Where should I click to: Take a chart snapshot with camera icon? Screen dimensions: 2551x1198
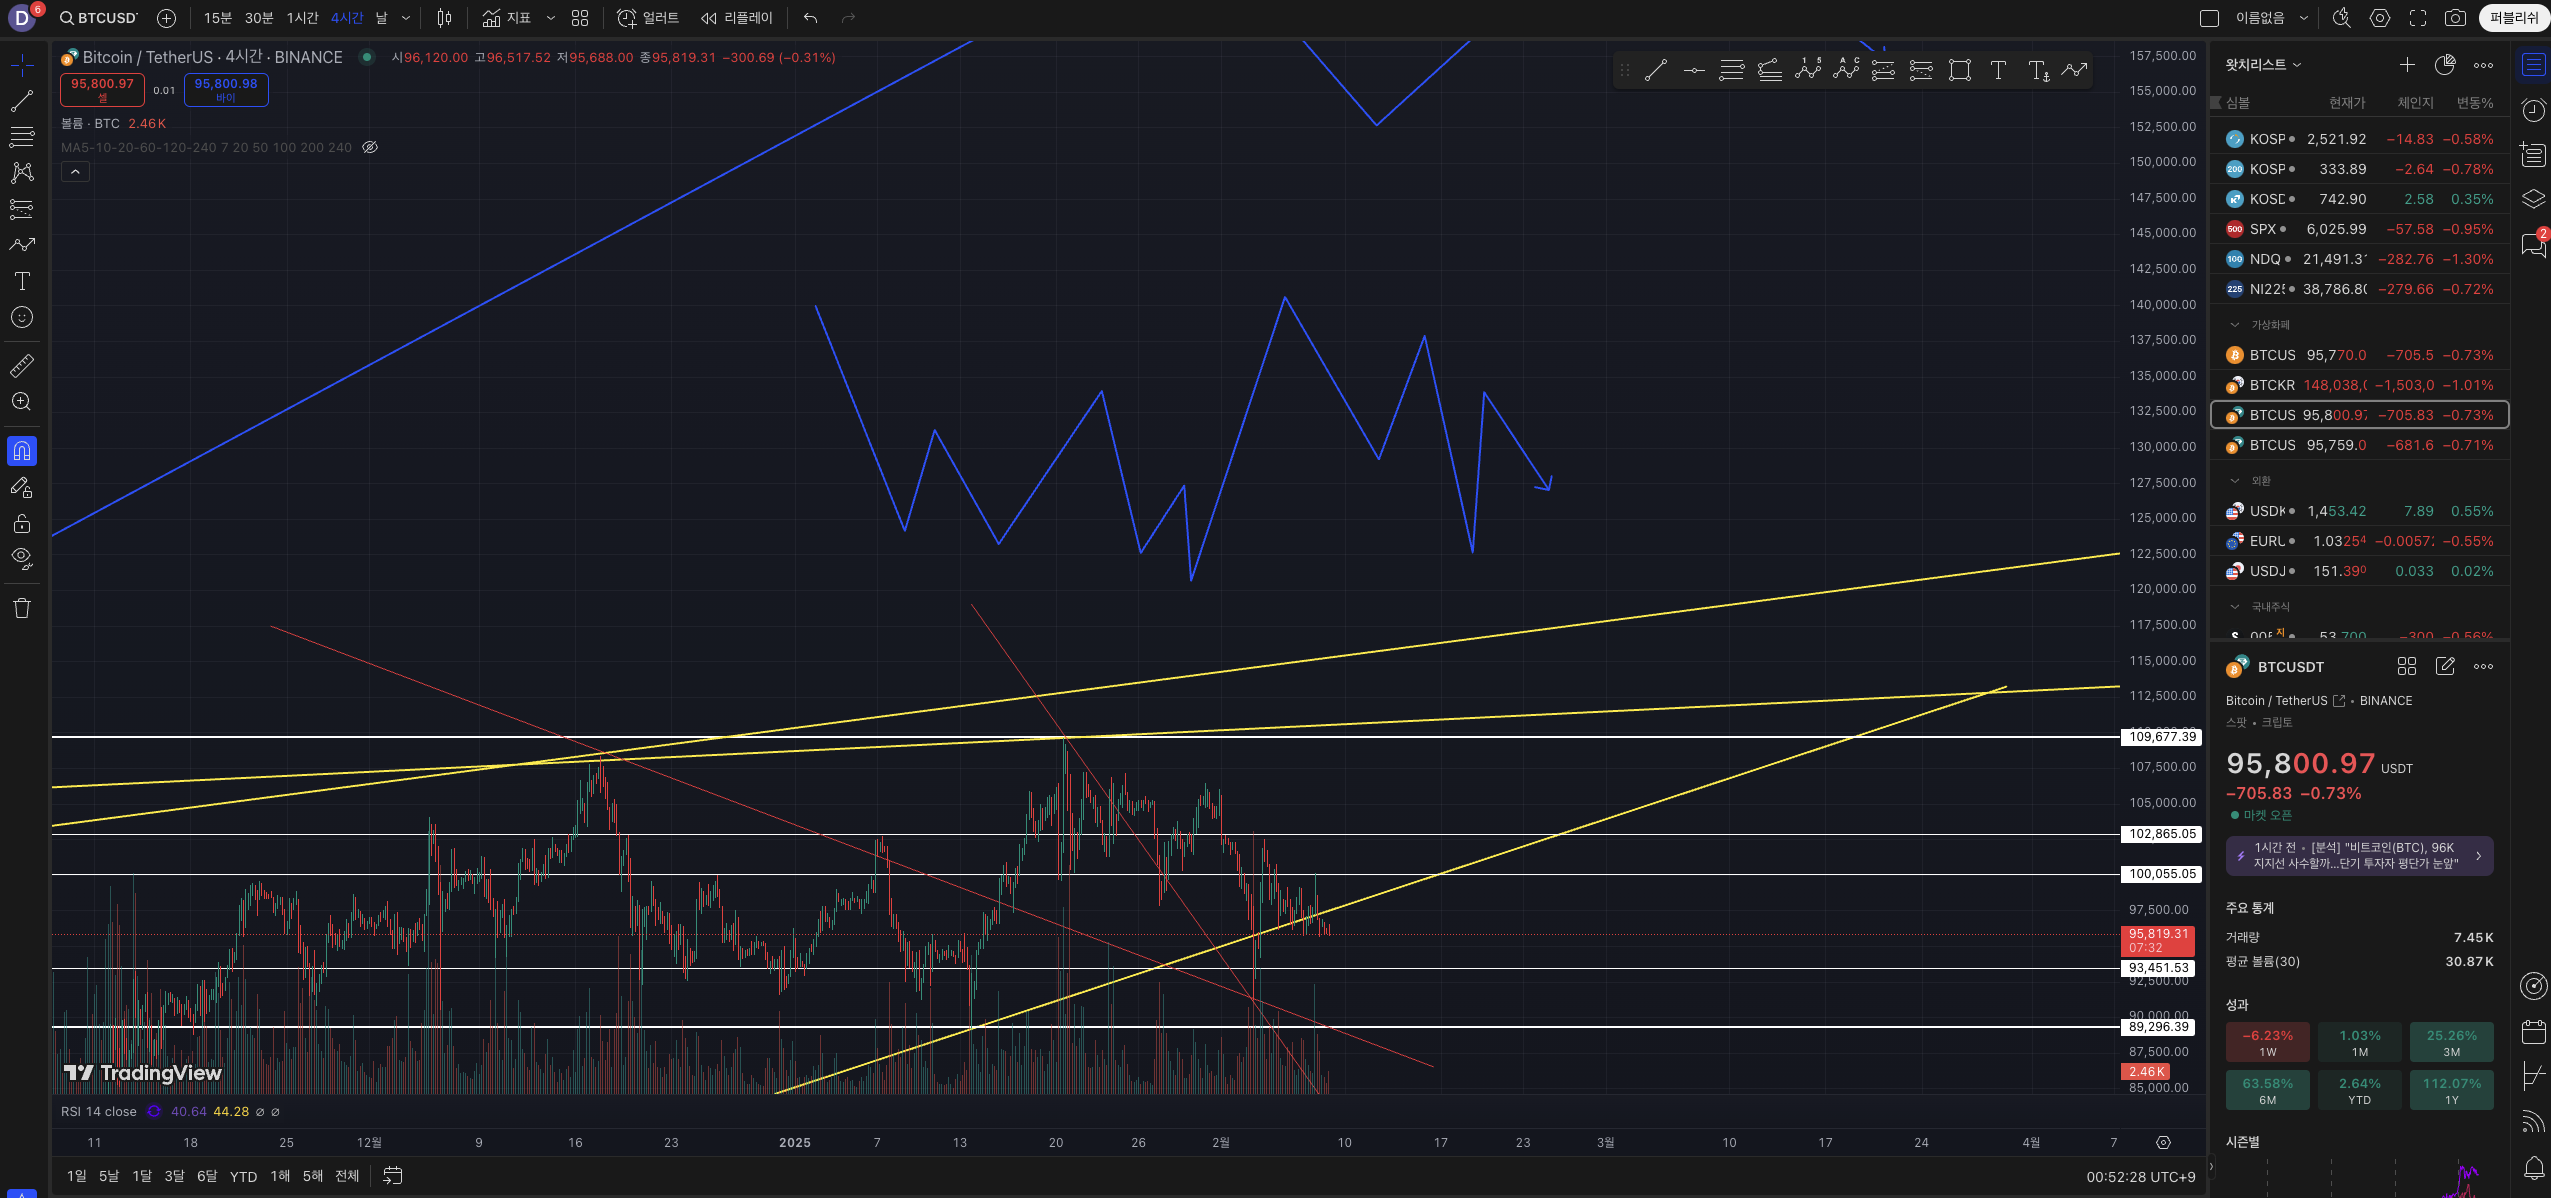tap(2455, 18)
